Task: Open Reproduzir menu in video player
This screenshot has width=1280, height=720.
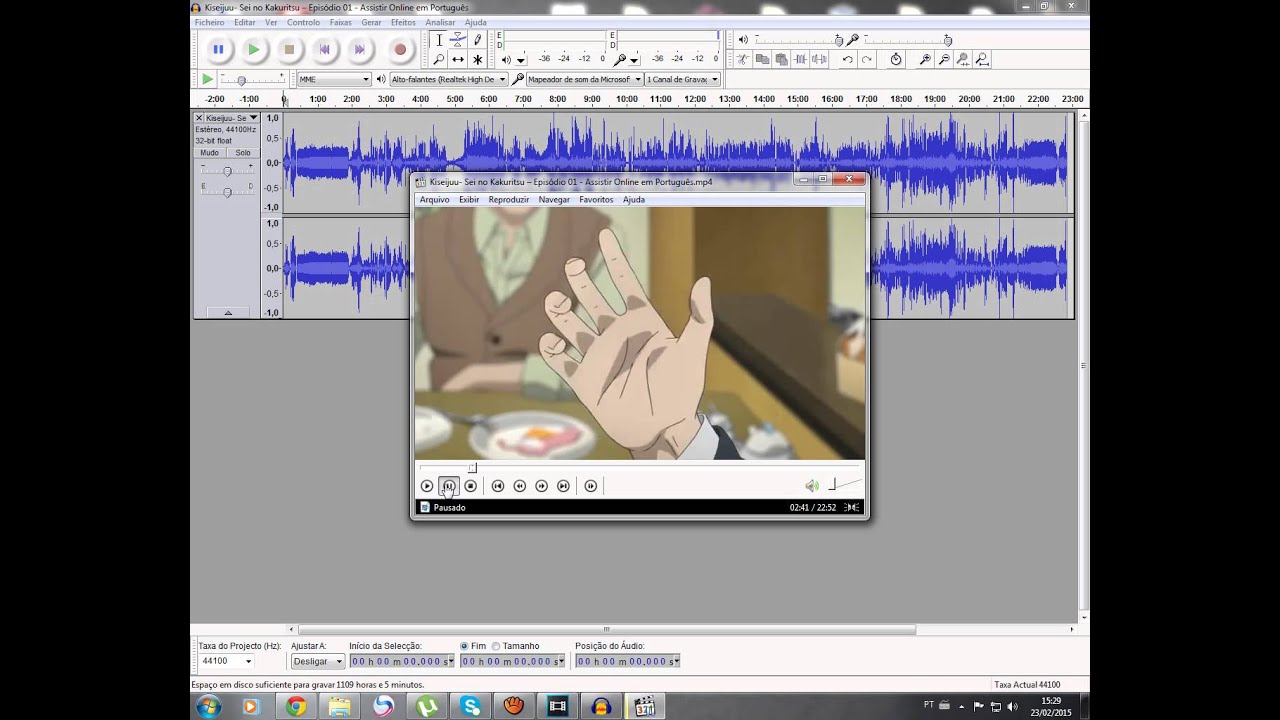Action: [509, 200]
